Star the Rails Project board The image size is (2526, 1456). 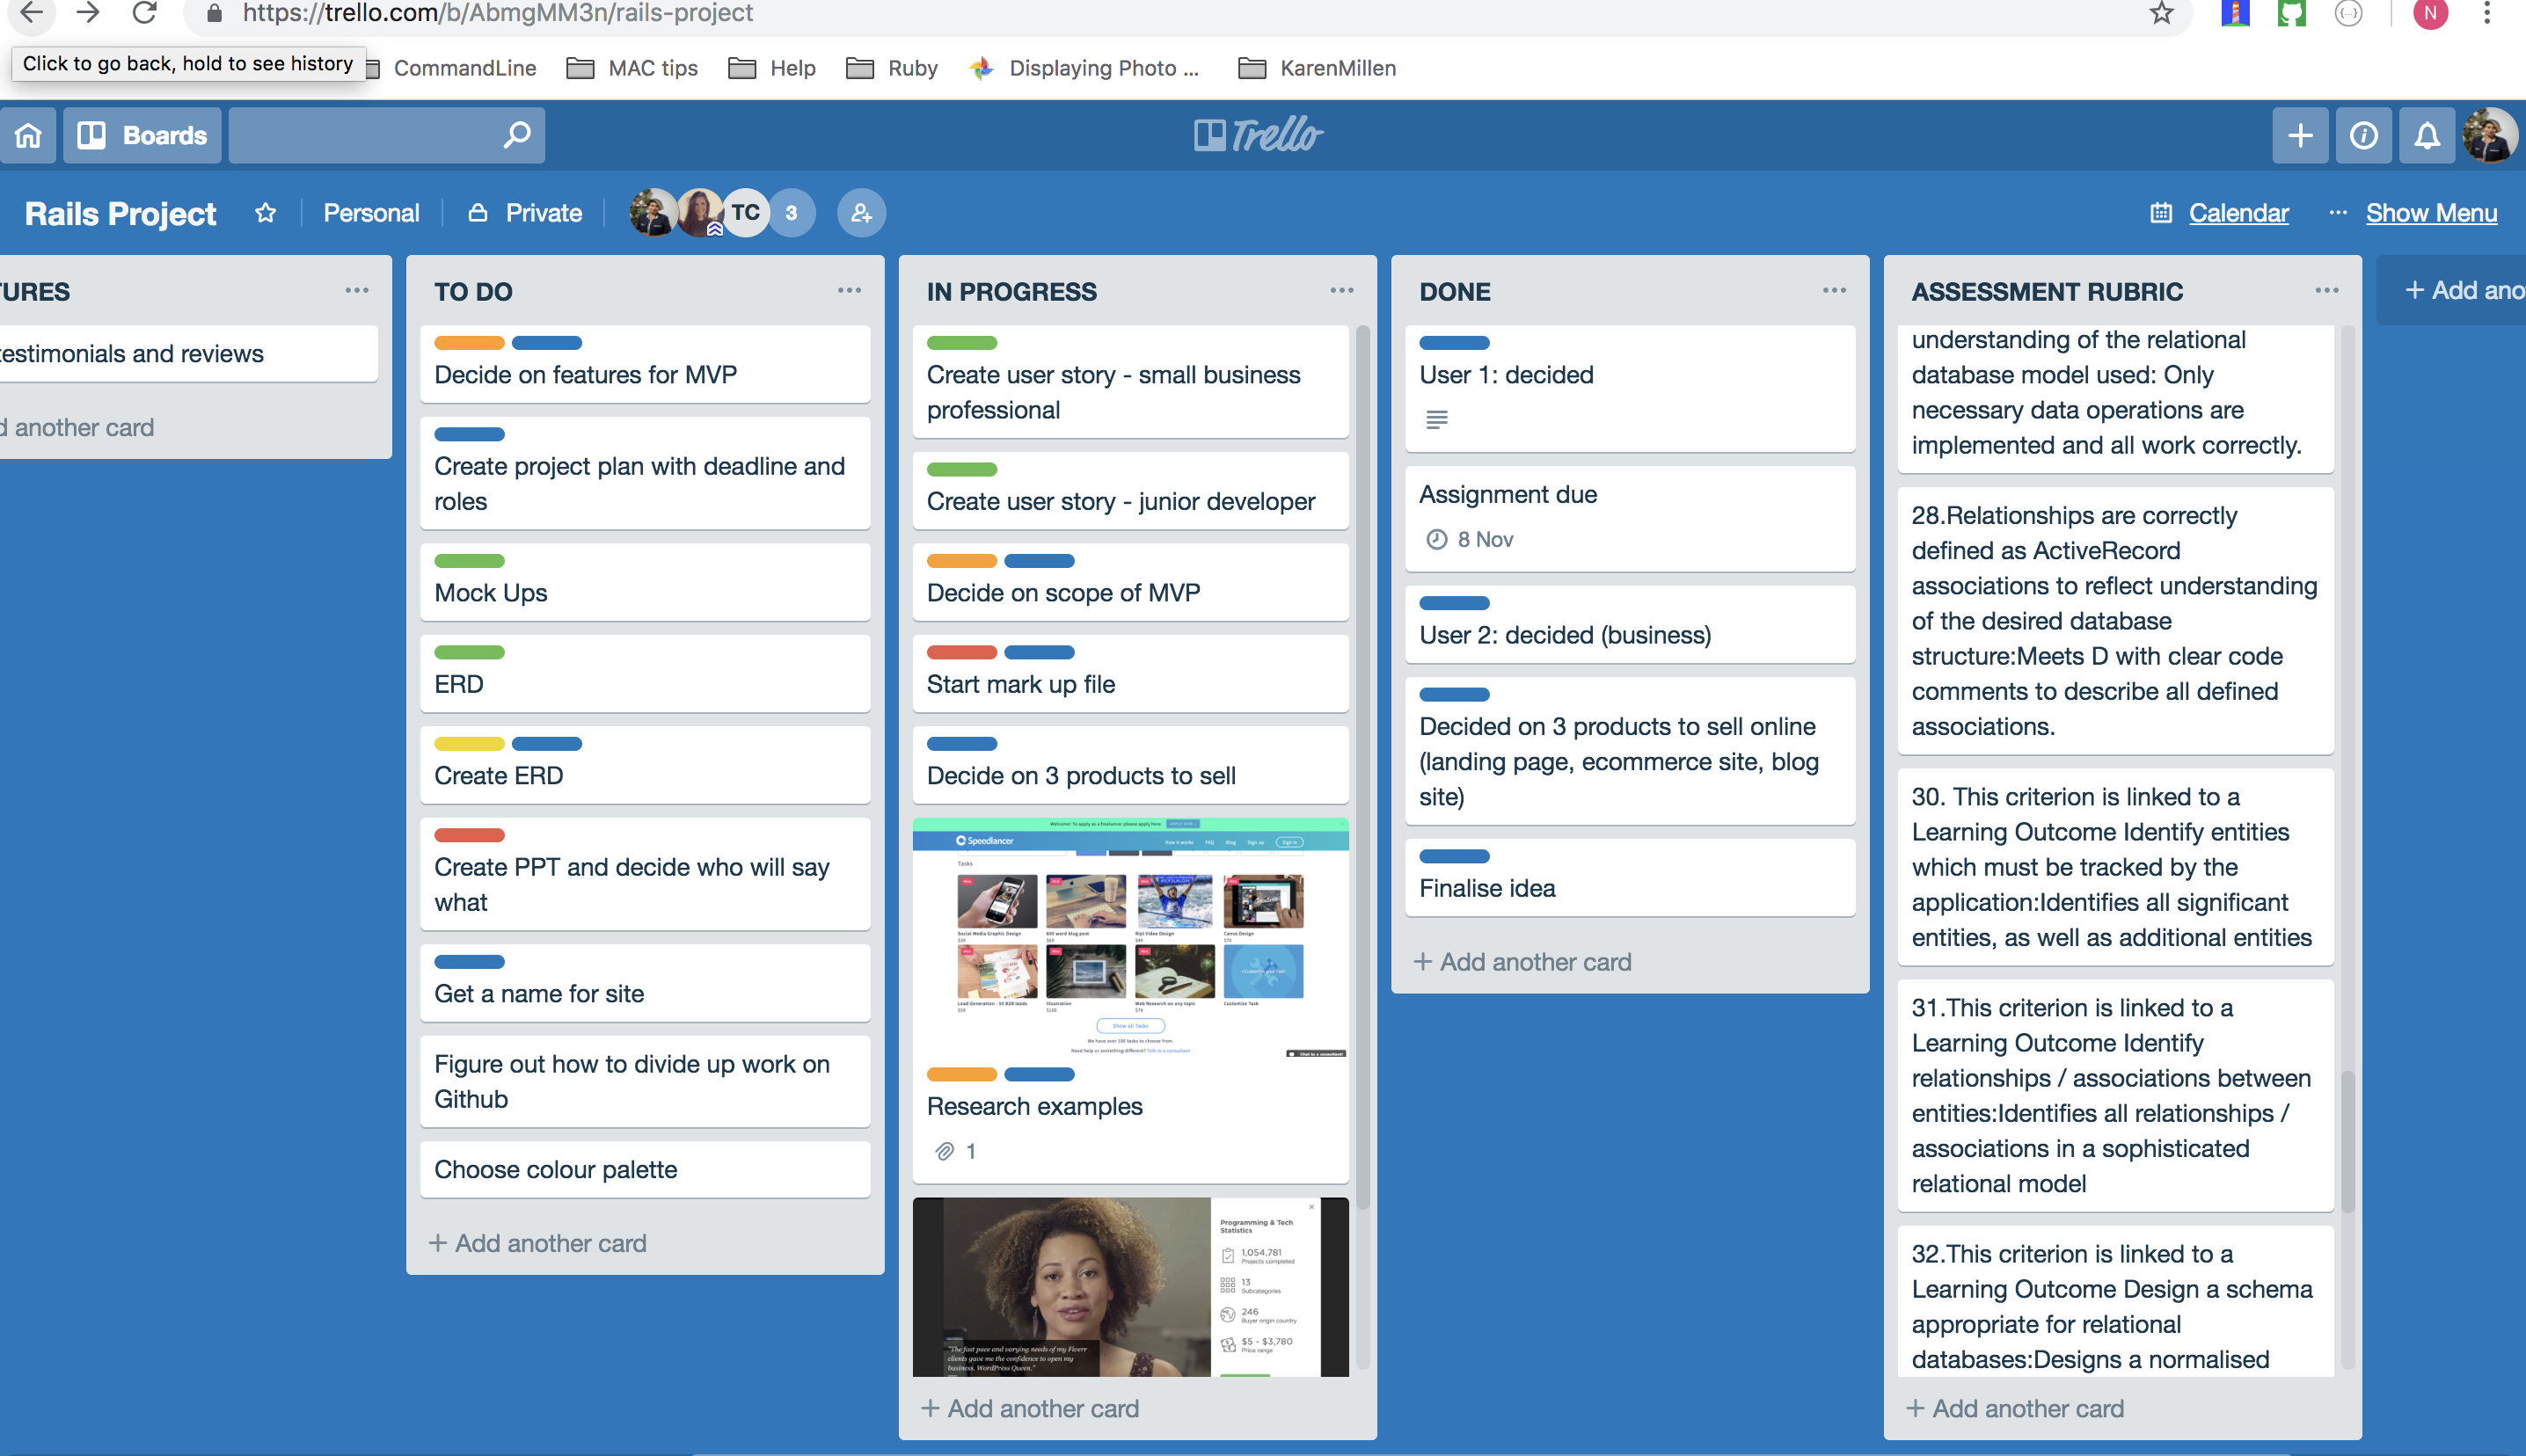coord(265,213)
